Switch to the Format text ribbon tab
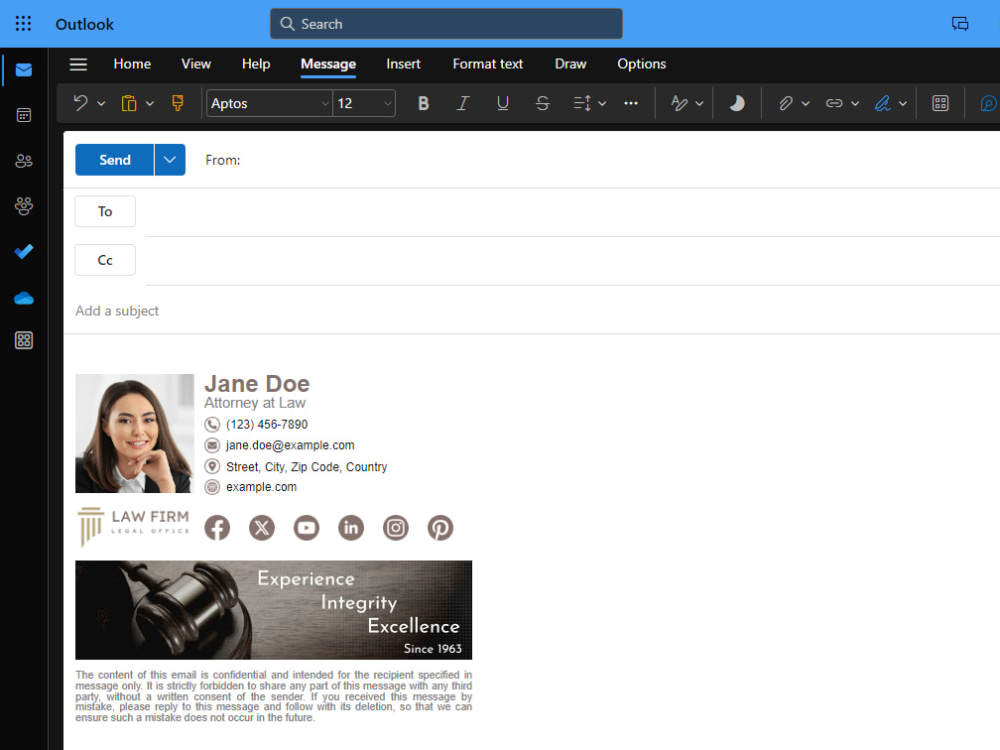 pyautogui.click(x=487, y=64)
